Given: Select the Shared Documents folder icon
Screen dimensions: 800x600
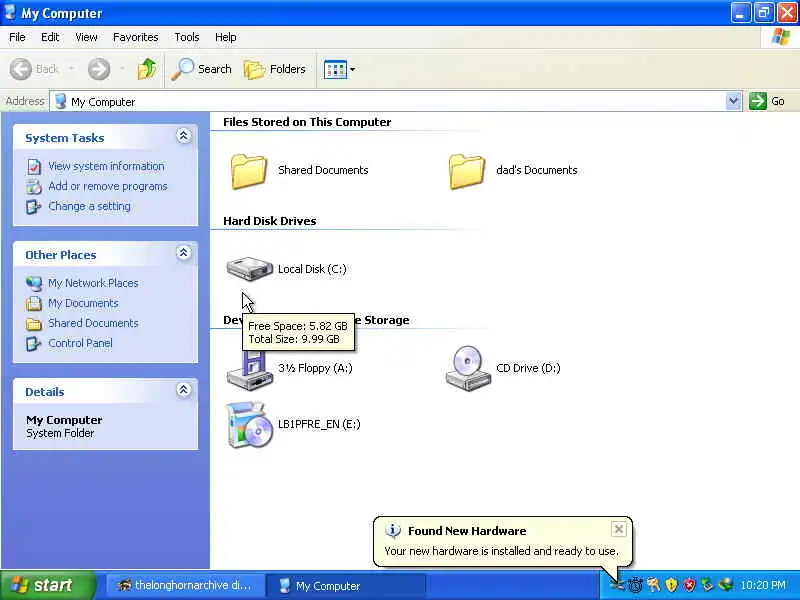Looking at the screenshot, I should coord(249,171).
